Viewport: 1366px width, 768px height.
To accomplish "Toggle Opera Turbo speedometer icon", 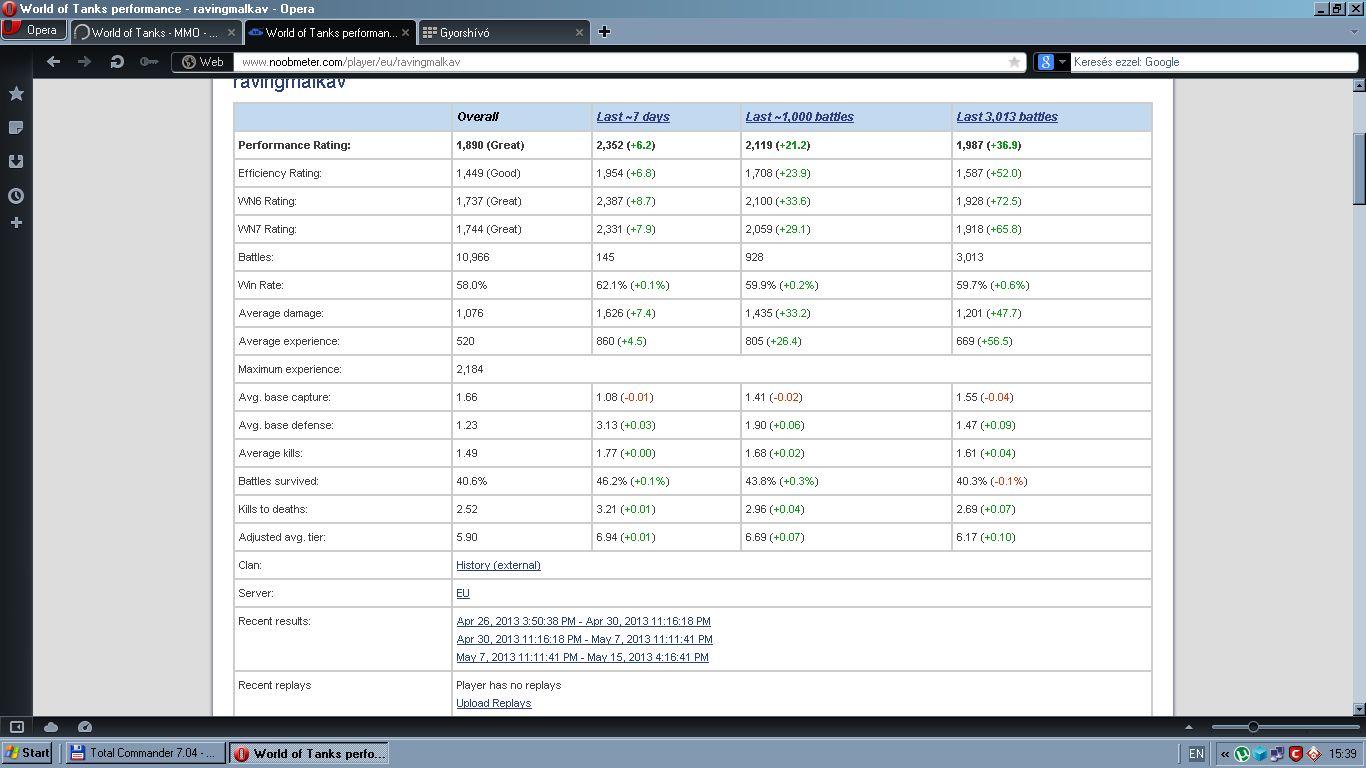I will [85, 727].
